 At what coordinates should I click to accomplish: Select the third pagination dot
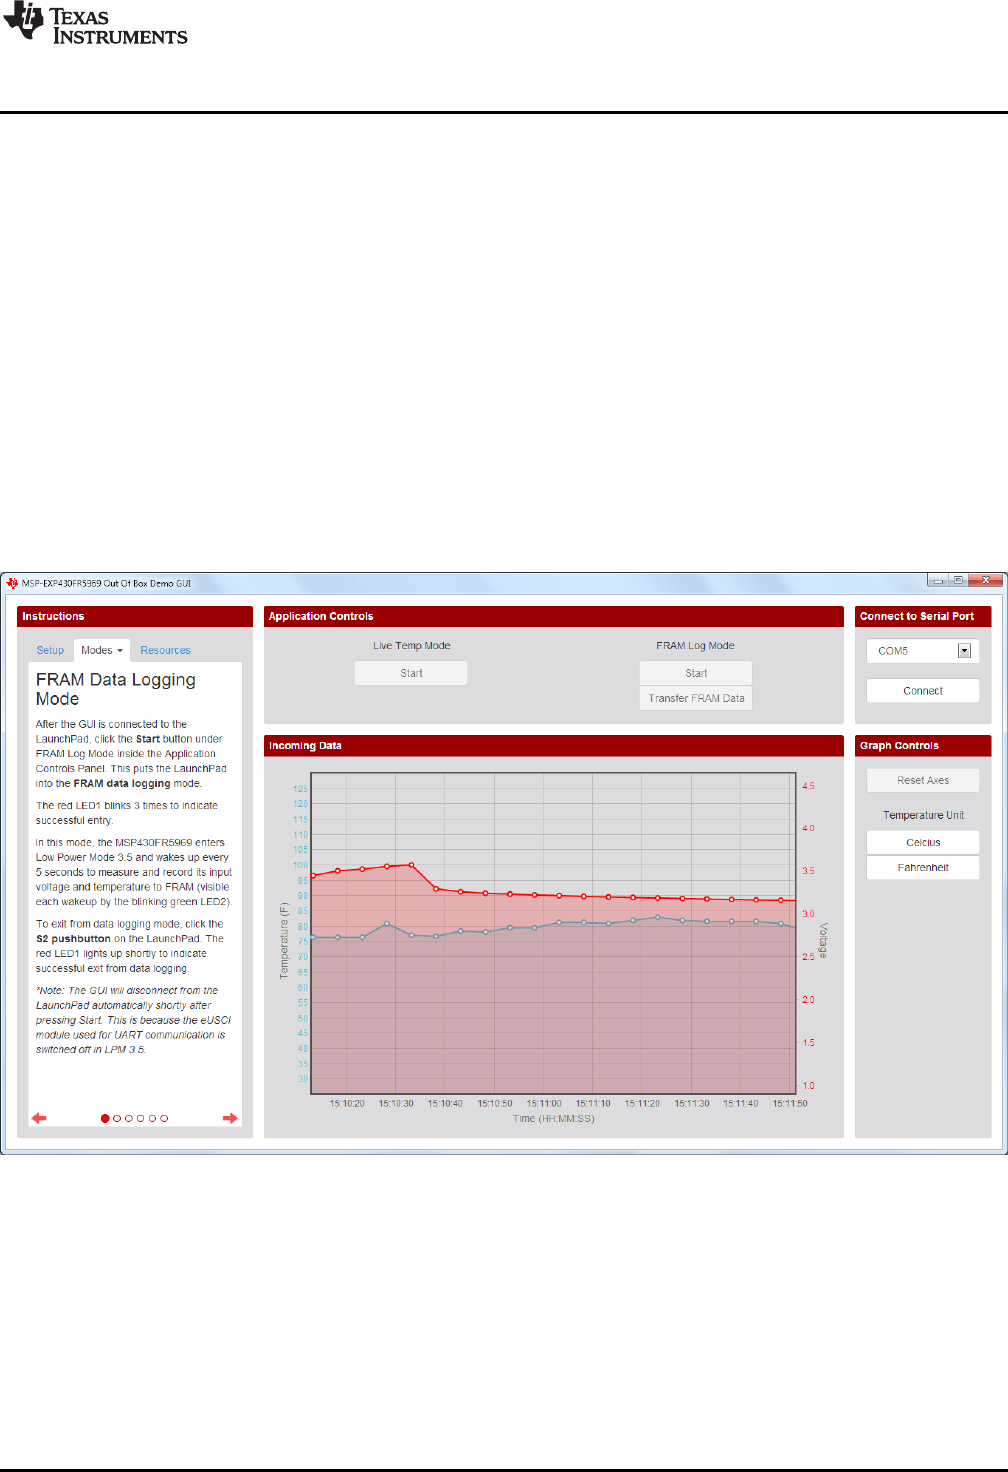point(129,1118)
